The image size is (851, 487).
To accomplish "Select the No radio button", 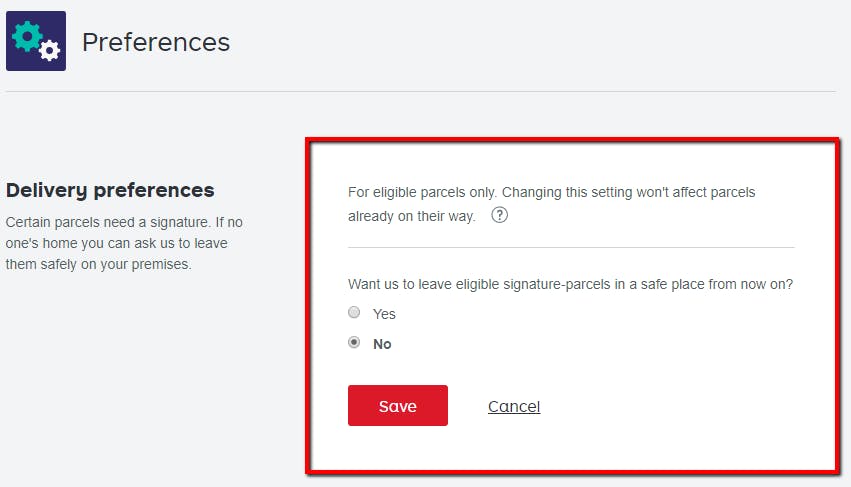I will (x=354, y=343).
